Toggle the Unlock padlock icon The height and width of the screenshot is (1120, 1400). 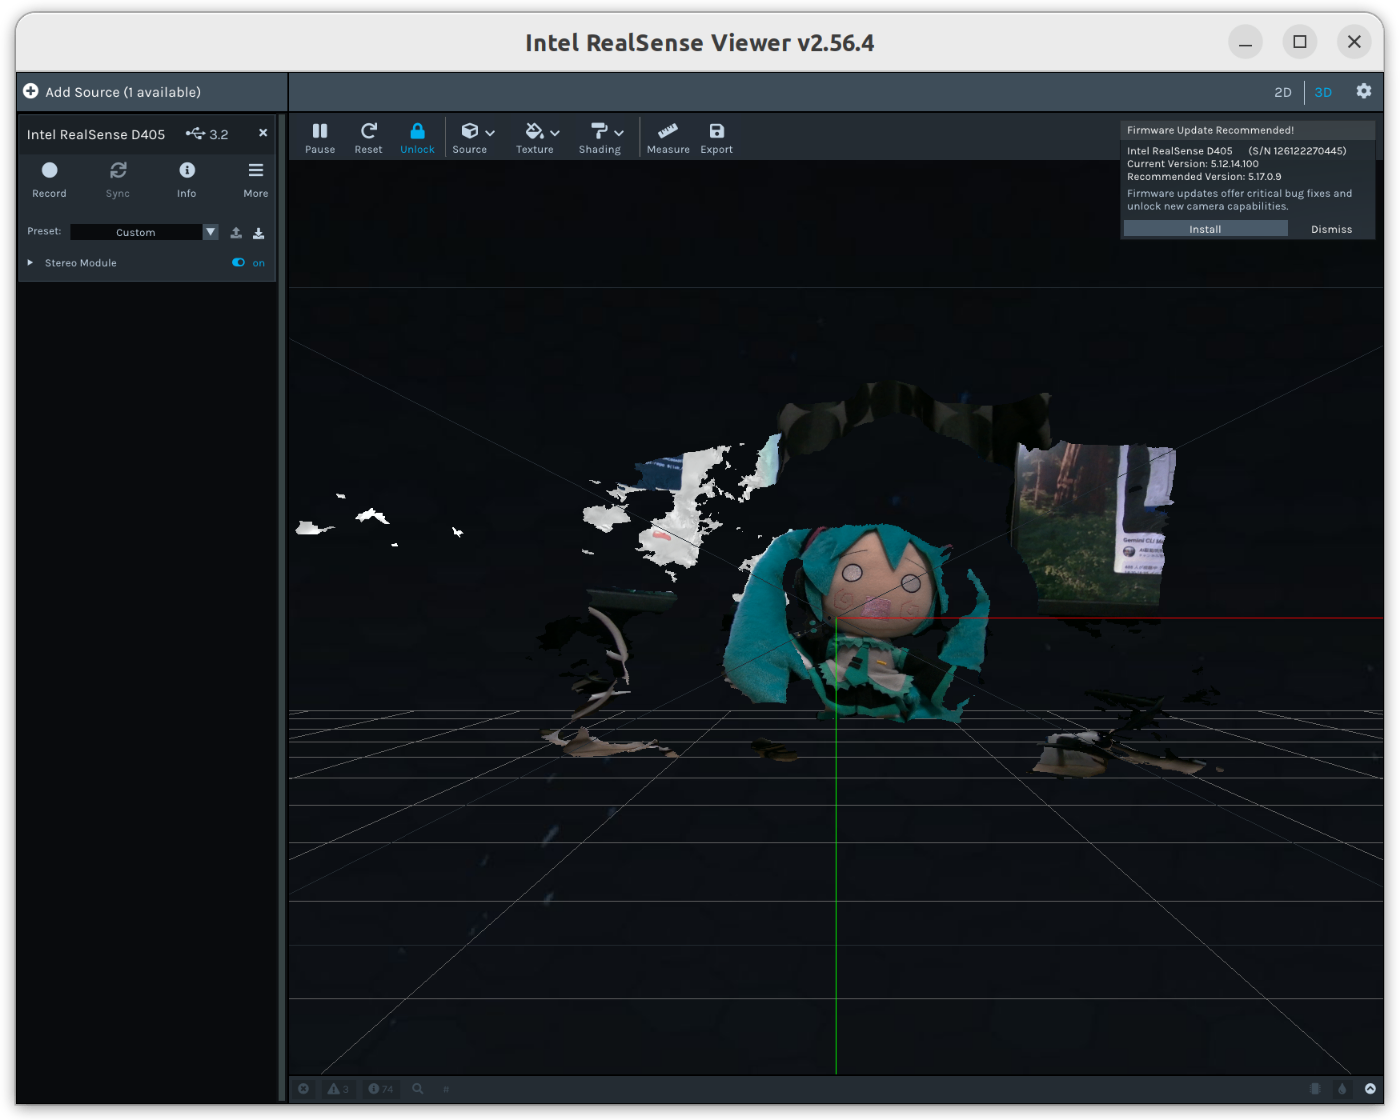click(417, 137)
